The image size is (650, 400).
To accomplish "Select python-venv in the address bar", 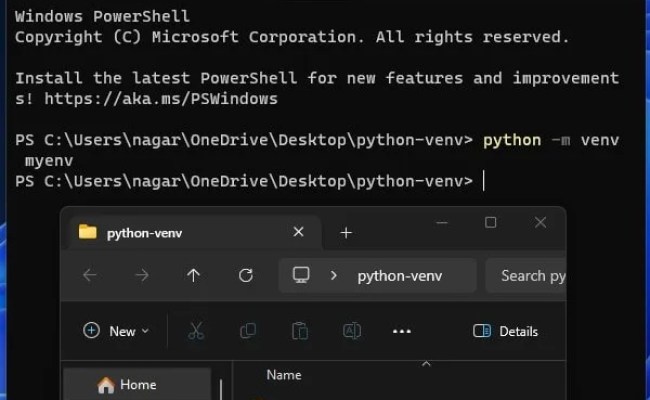I will 400,276.
